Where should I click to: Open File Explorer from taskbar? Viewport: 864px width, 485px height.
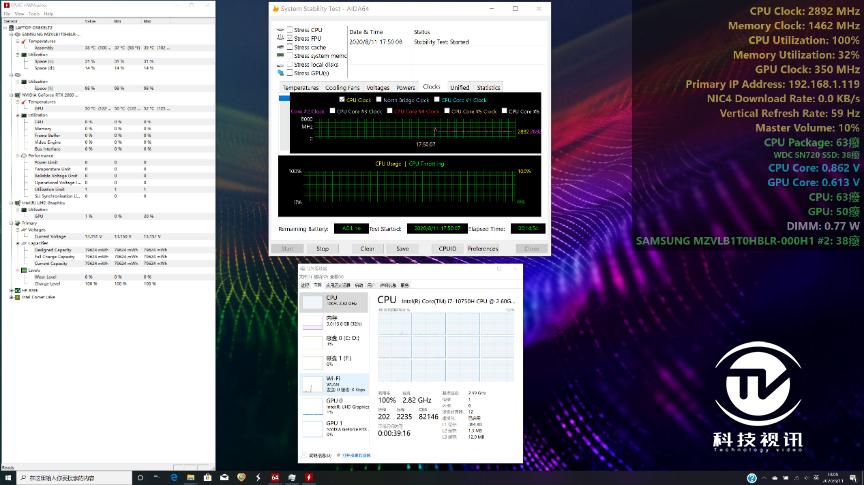(191, 477)
